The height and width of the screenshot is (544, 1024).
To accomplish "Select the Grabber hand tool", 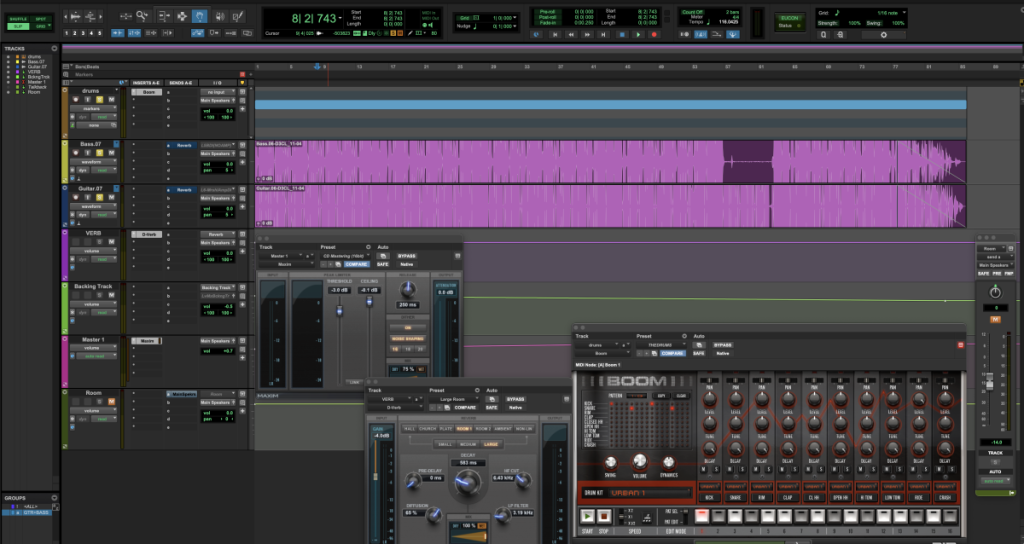I will click(x=200, y=16).
